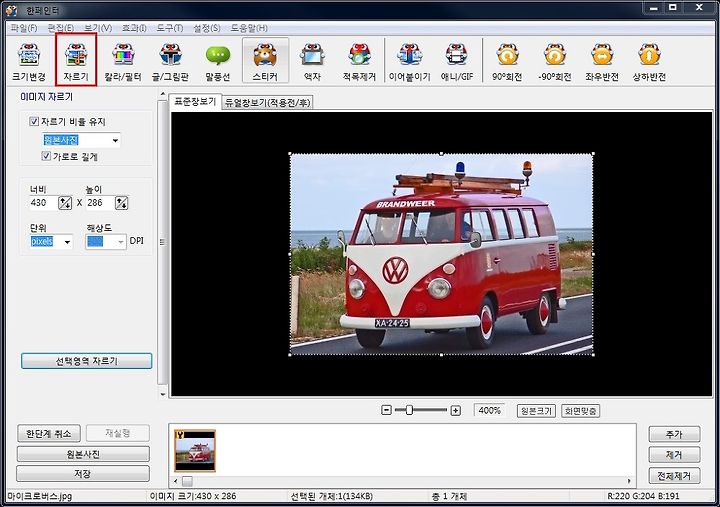The width and height of the screenshot is (720, 507).
Task: Click the 400% zoom value field
Action: point(489,410)
